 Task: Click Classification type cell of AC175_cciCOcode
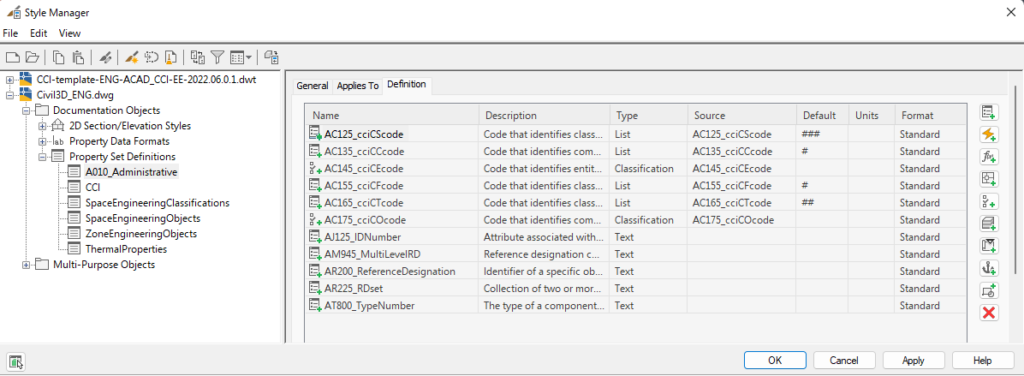pyautogui.click(x=644, y=220)
